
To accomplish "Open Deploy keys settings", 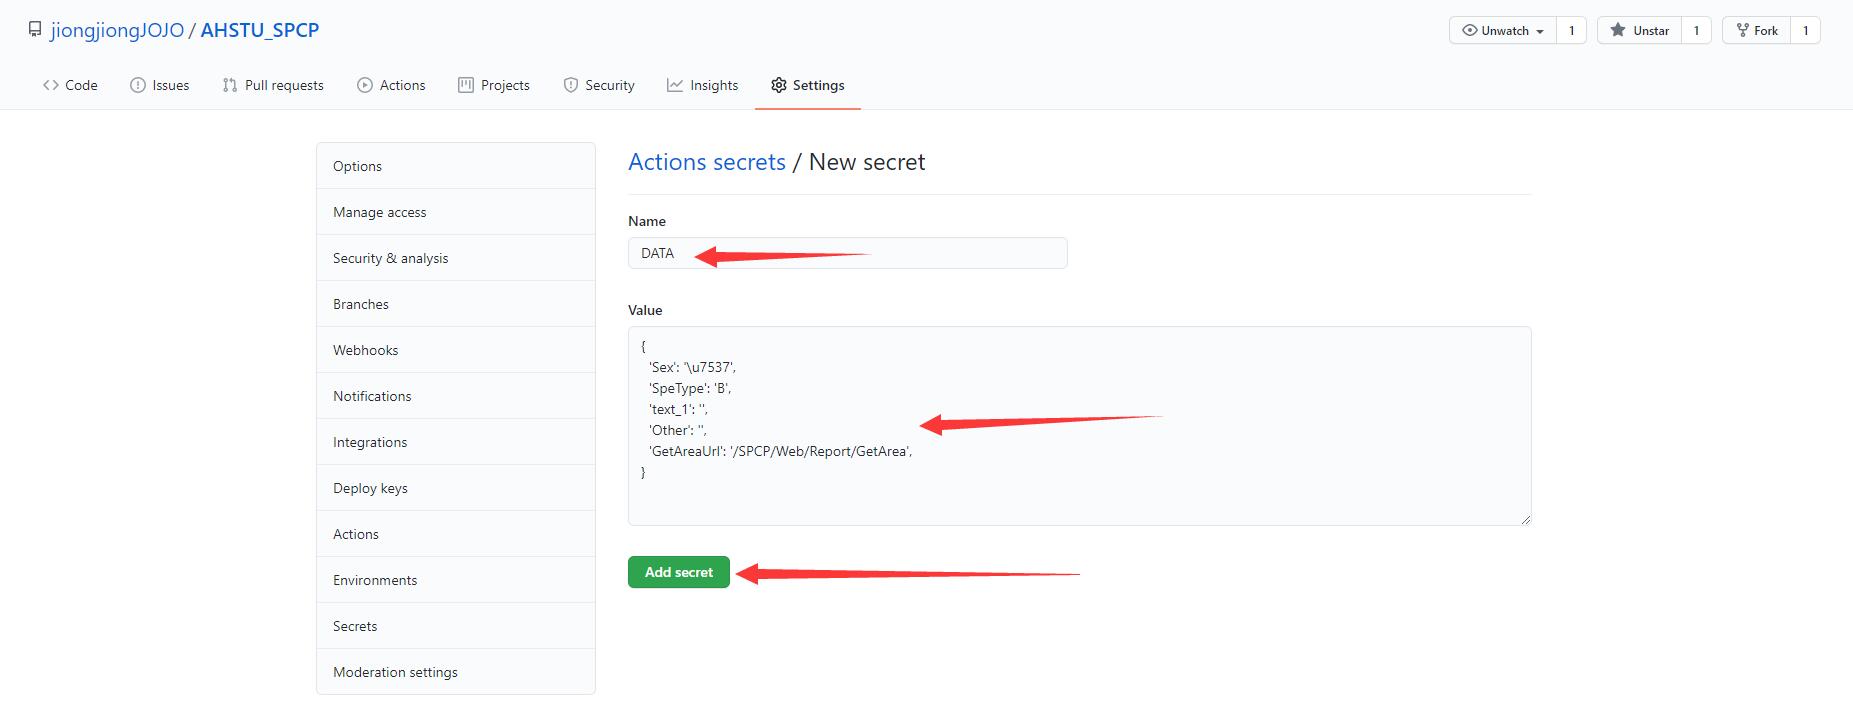I will pos(456,488).
